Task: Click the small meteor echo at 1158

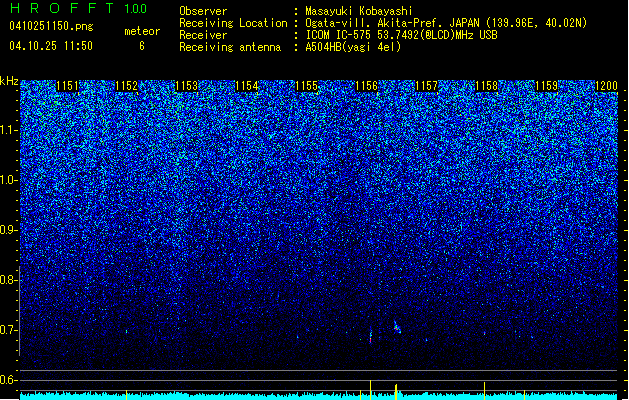Action: tap(485, 333)
